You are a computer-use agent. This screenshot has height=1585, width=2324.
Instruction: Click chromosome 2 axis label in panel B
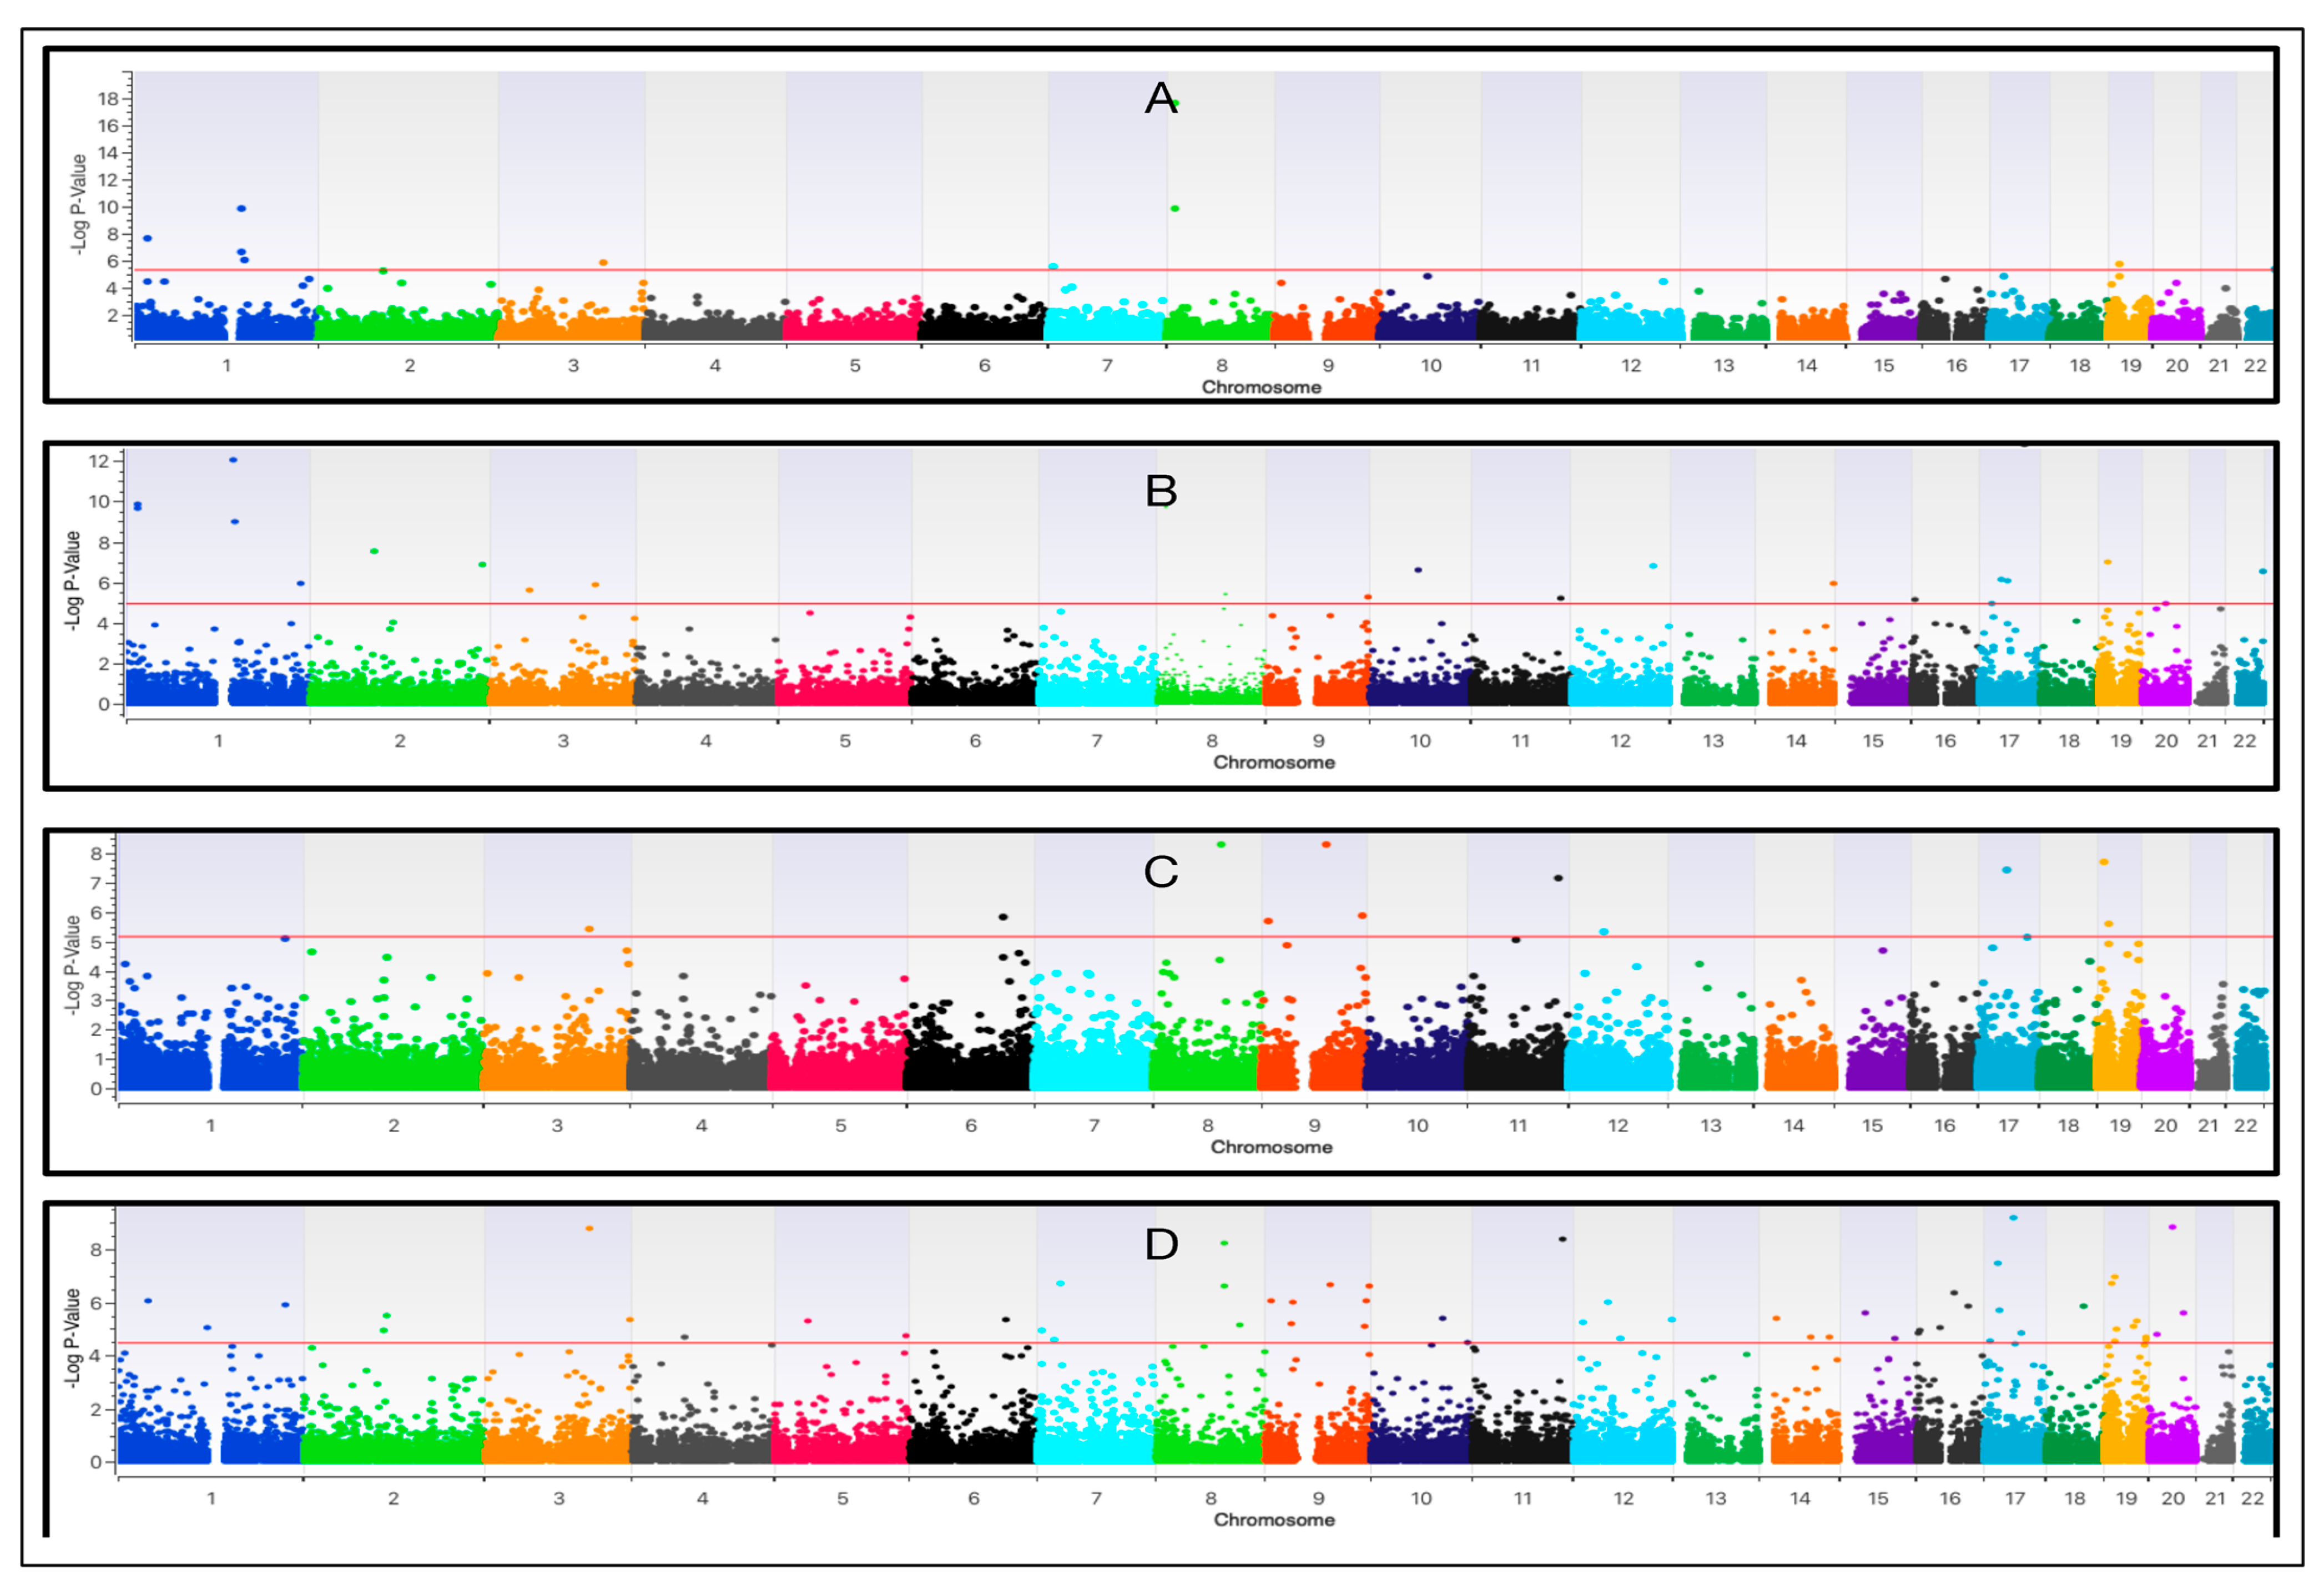(x=400, y=741)
